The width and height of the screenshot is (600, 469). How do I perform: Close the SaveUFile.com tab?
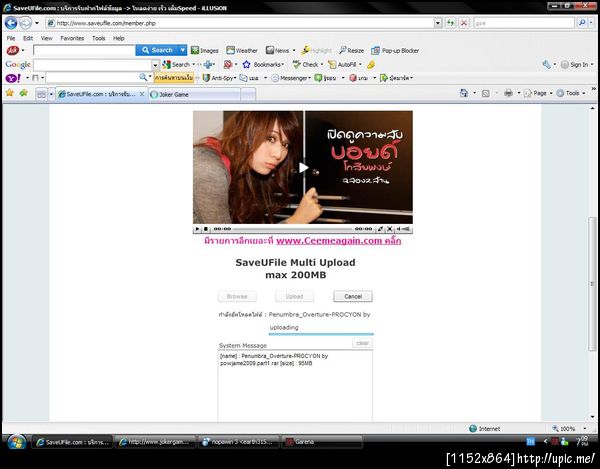tap(142, 94)
